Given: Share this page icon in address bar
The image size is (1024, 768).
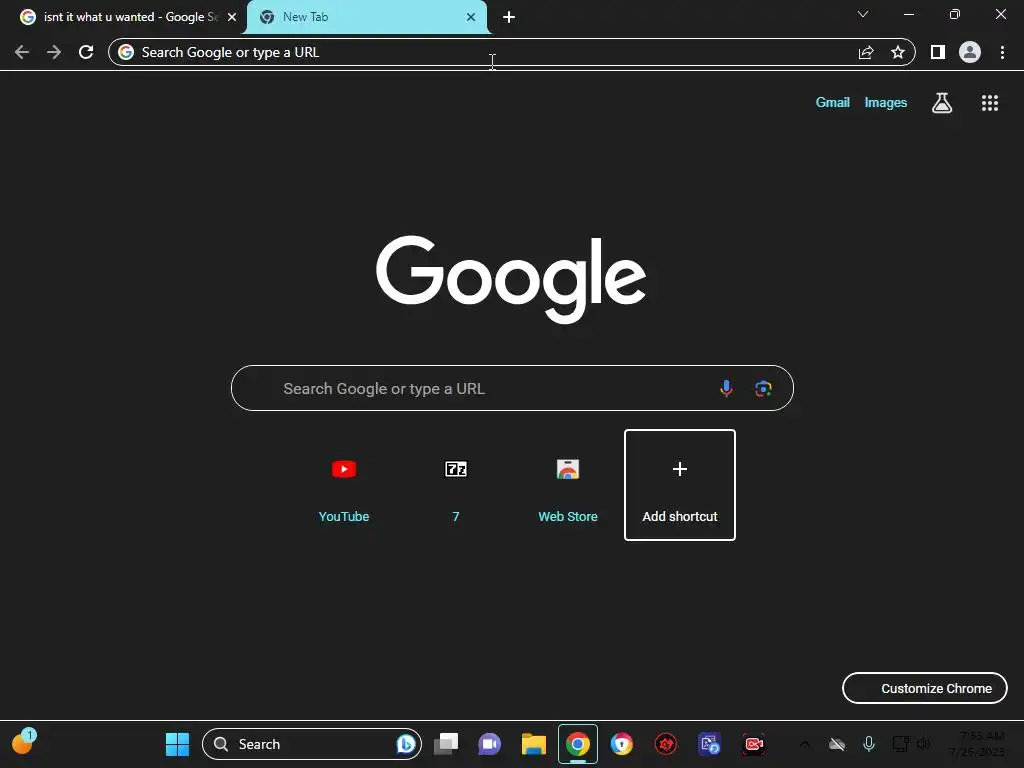Looking at the screenshot, I should (866, 52).
